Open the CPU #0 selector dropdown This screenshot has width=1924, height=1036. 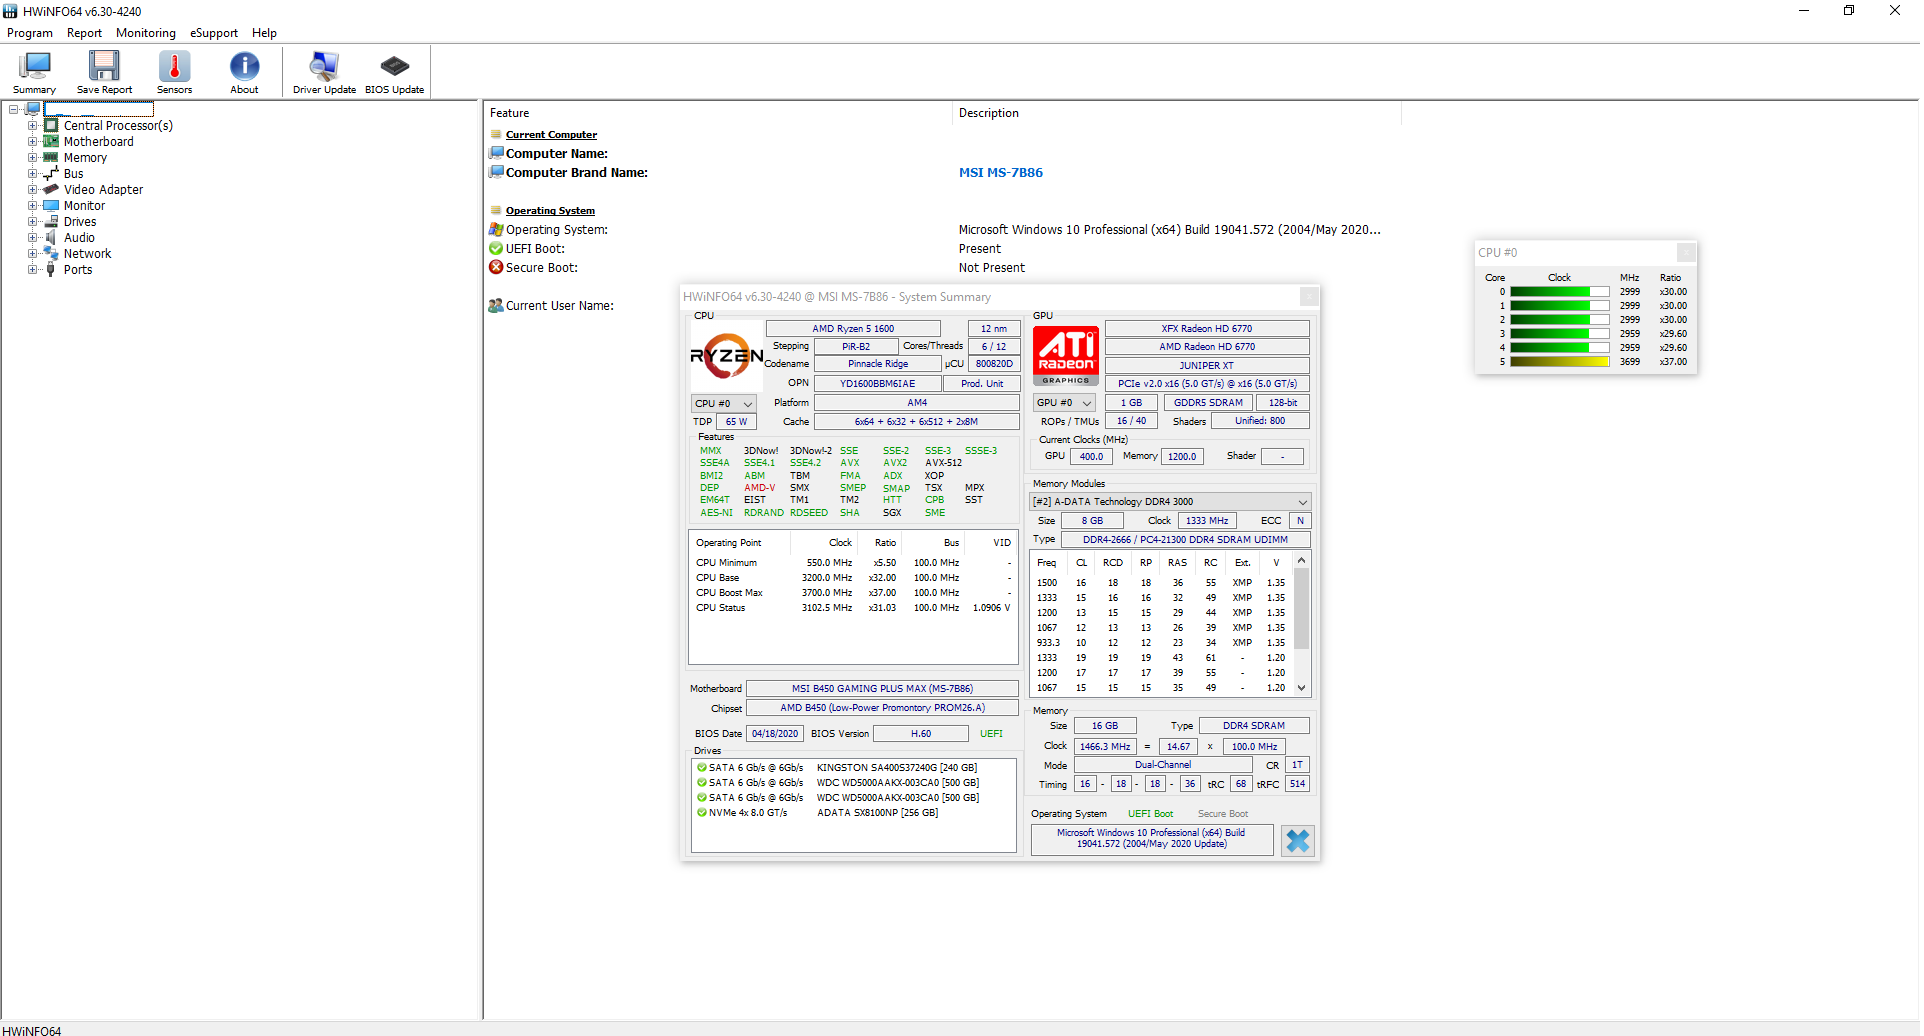pos(723,404)
